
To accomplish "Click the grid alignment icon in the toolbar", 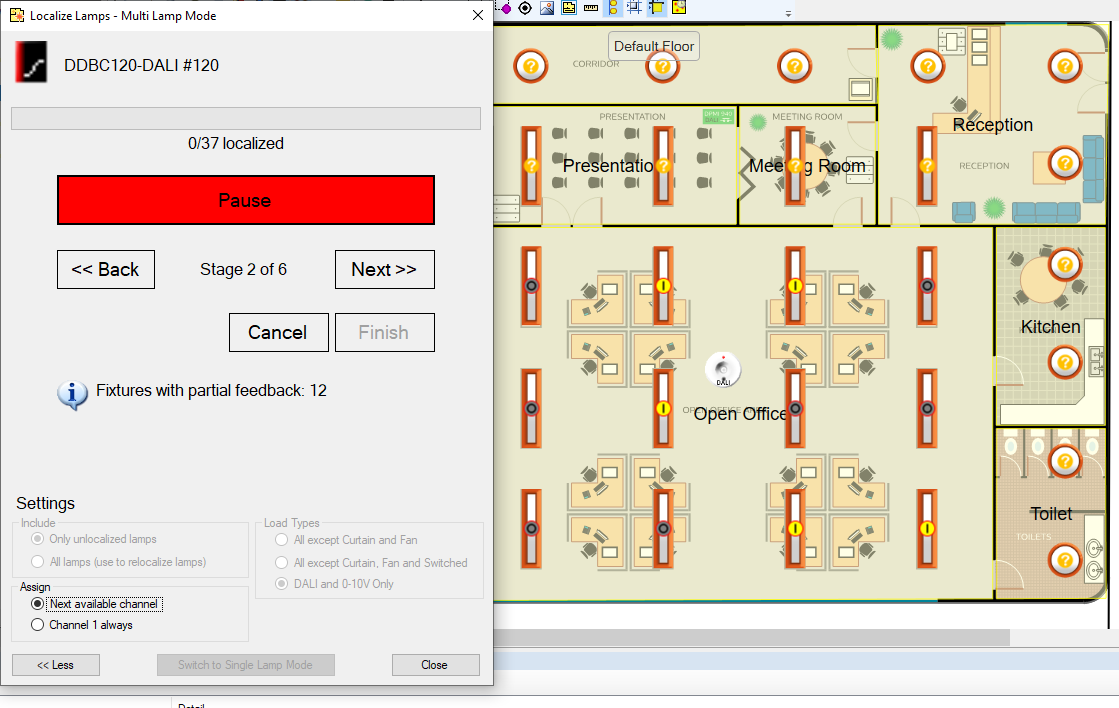I will pyautogui.click(x=633, y=8).
